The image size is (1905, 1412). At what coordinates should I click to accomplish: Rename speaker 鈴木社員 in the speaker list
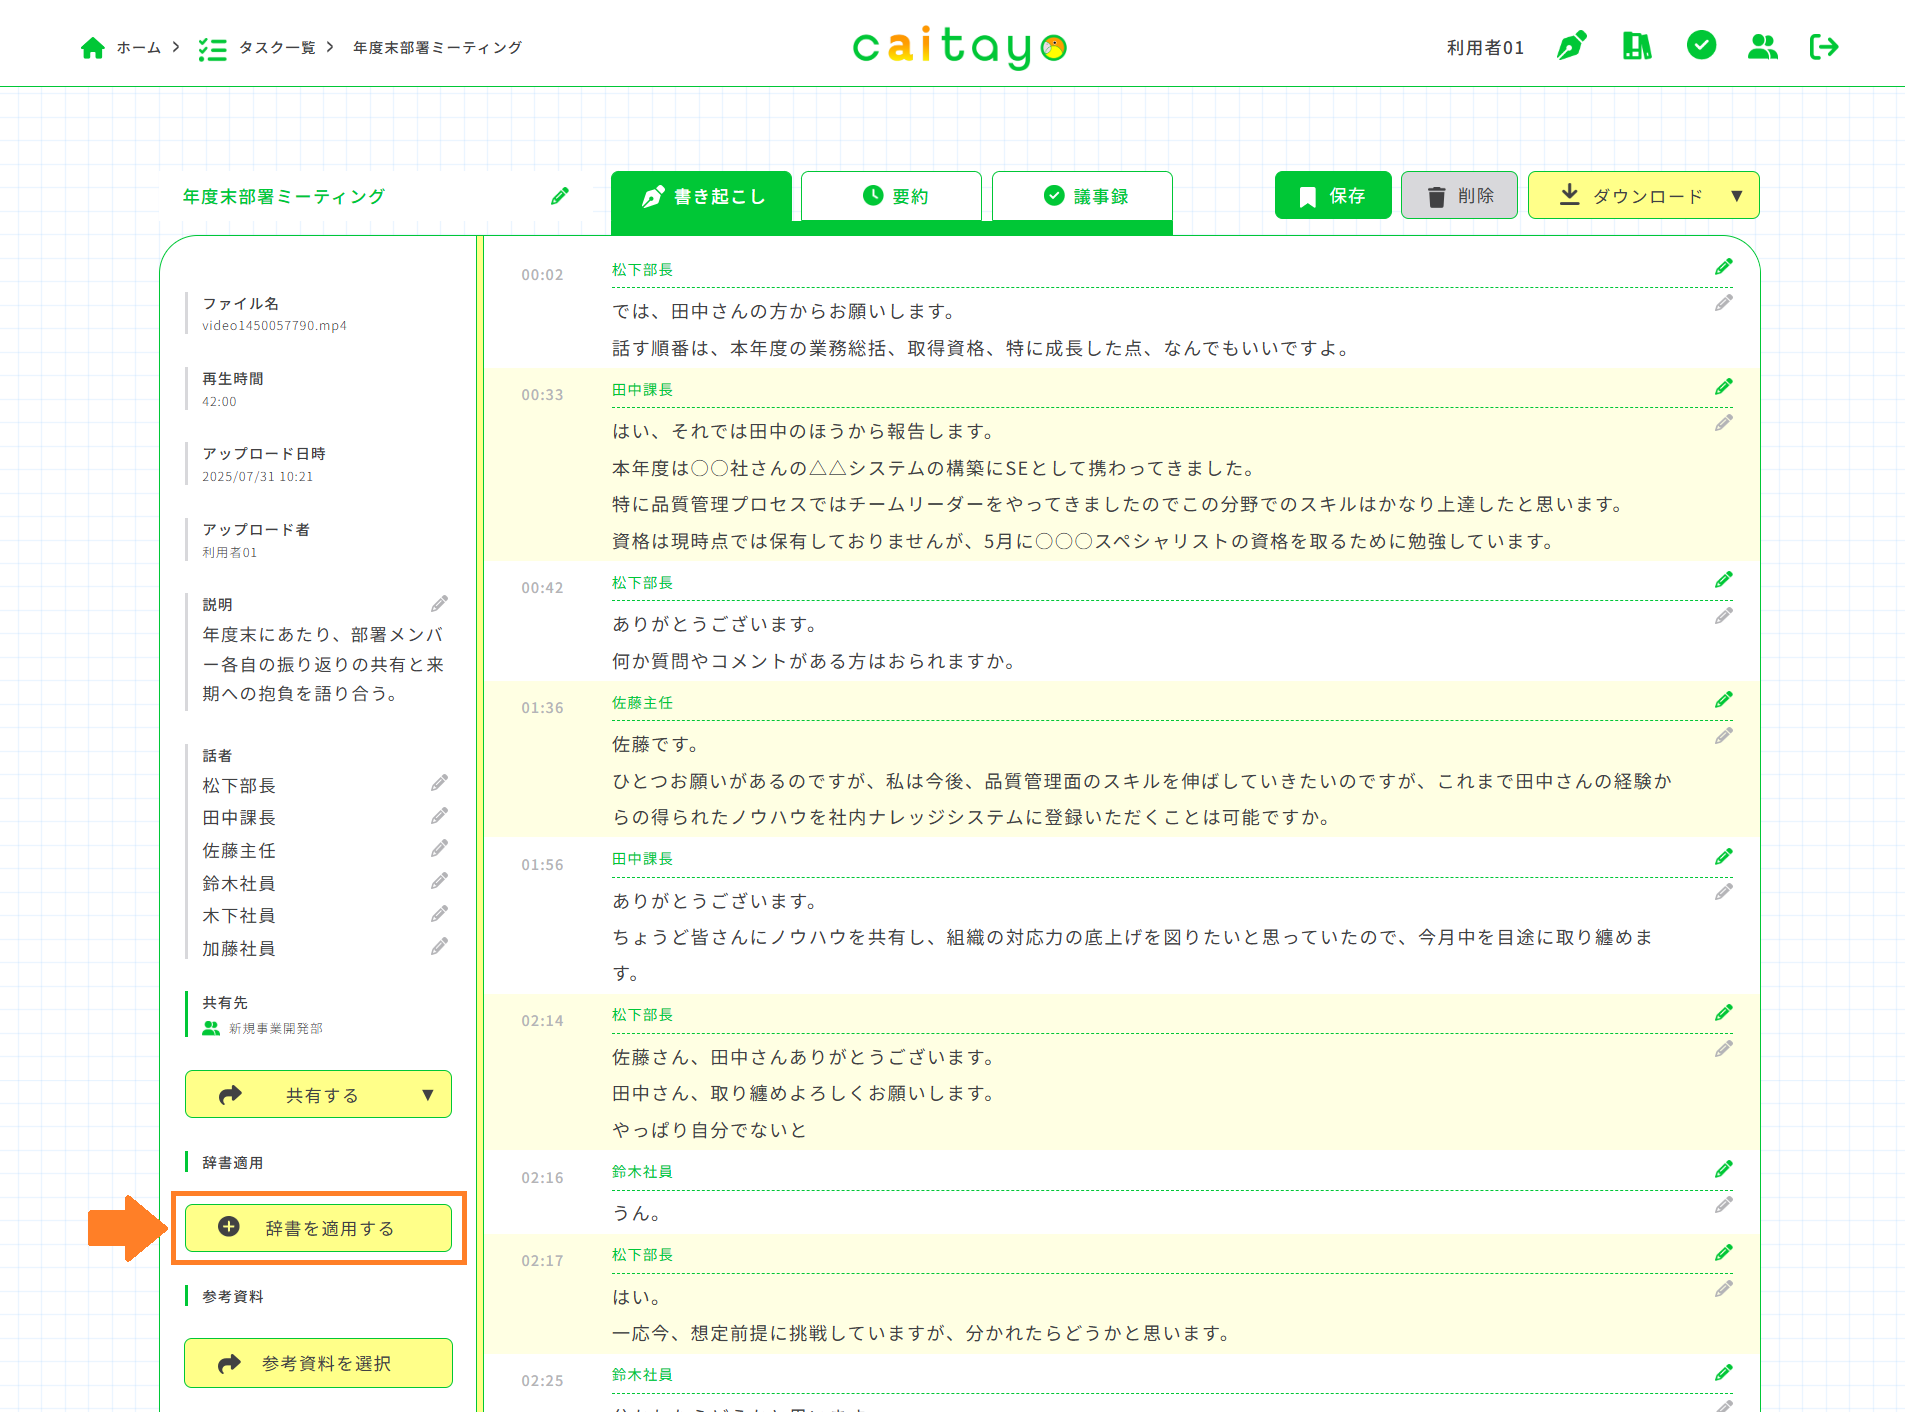coord(439,881)
